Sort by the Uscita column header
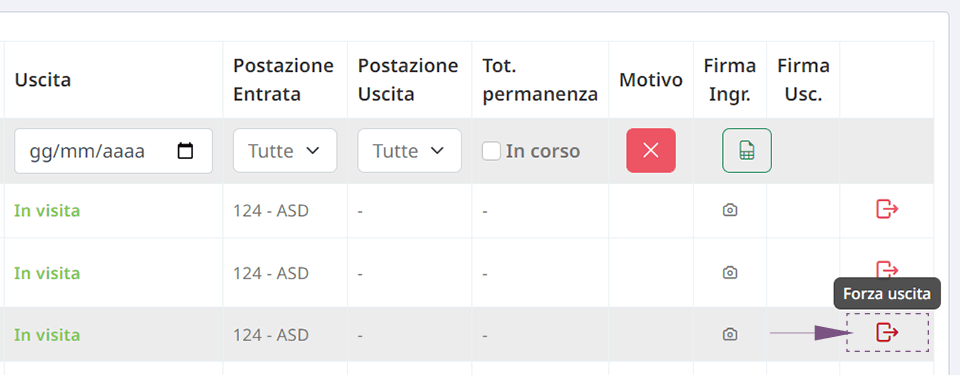This screenshot has height=375, width=960. (43, 80)
